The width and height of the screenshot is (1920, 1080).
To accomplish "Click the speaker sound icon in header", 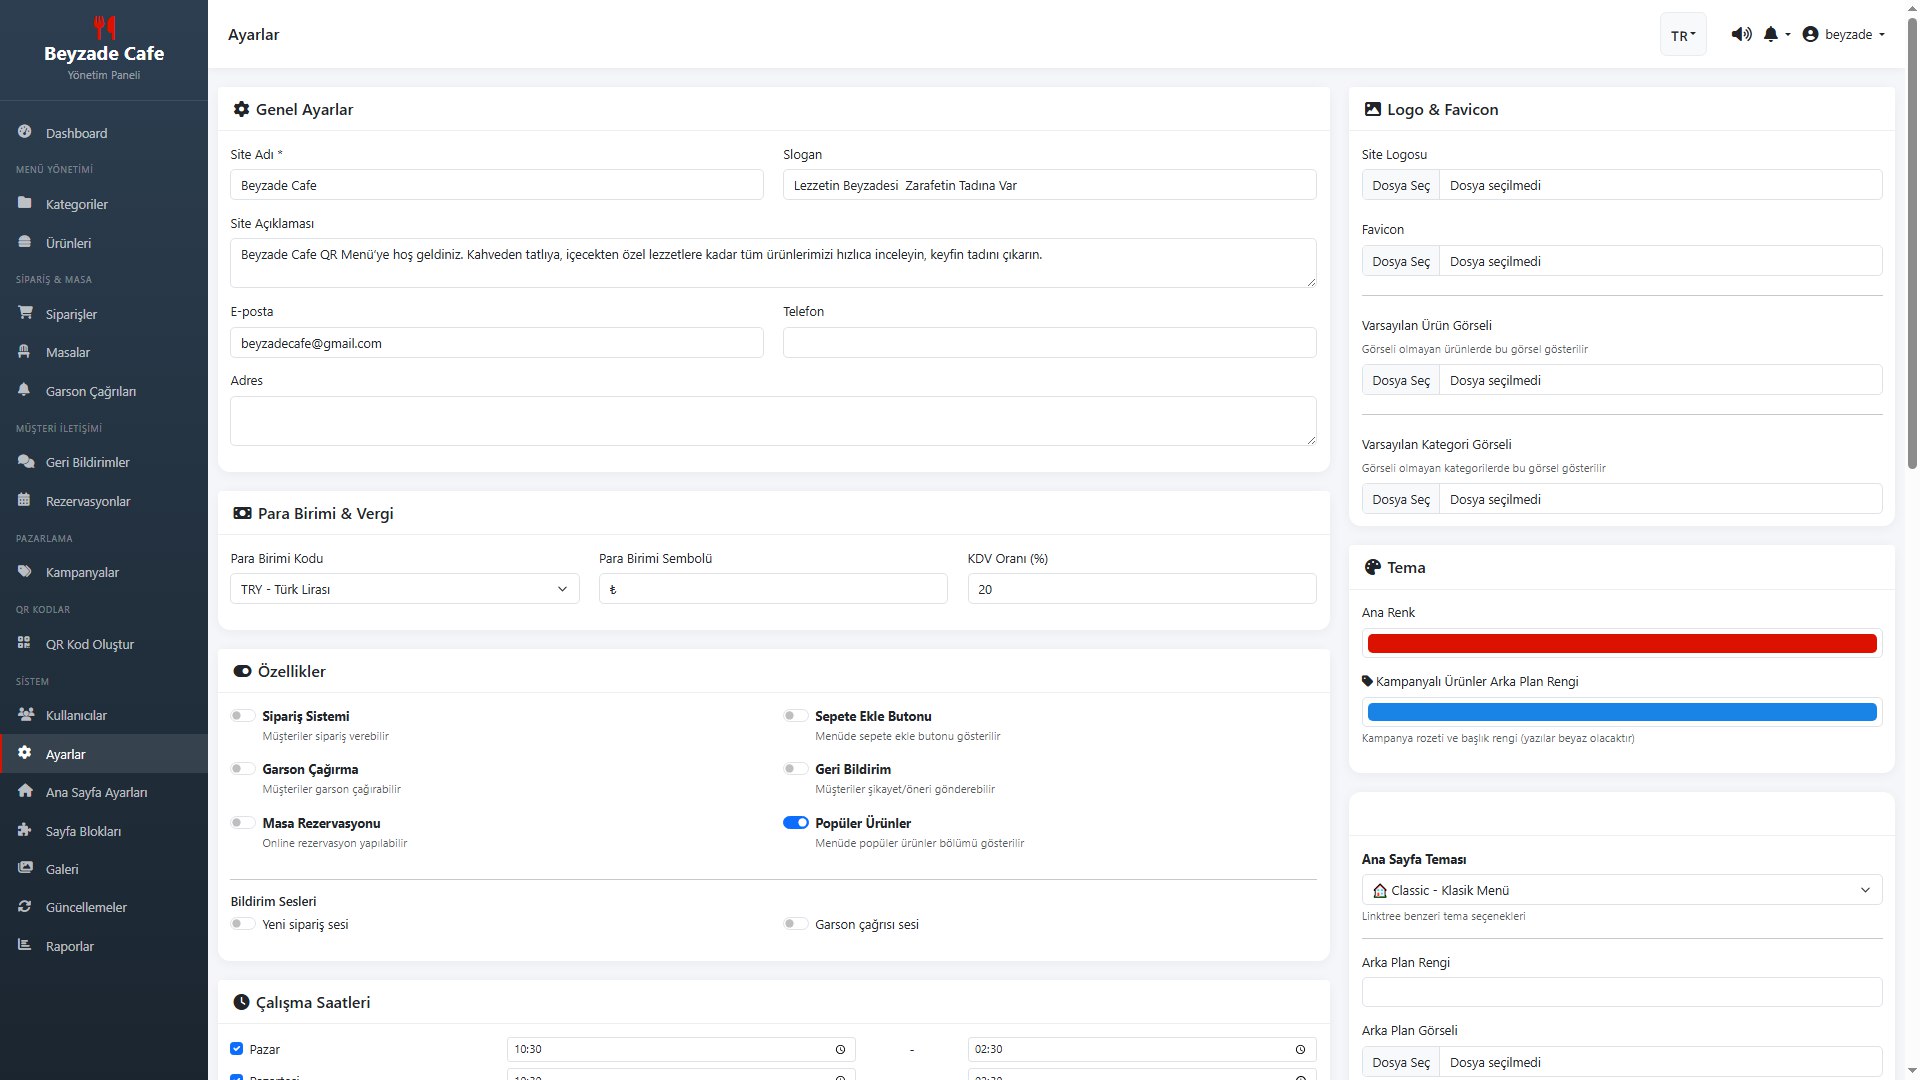I will pos(1741,34).
